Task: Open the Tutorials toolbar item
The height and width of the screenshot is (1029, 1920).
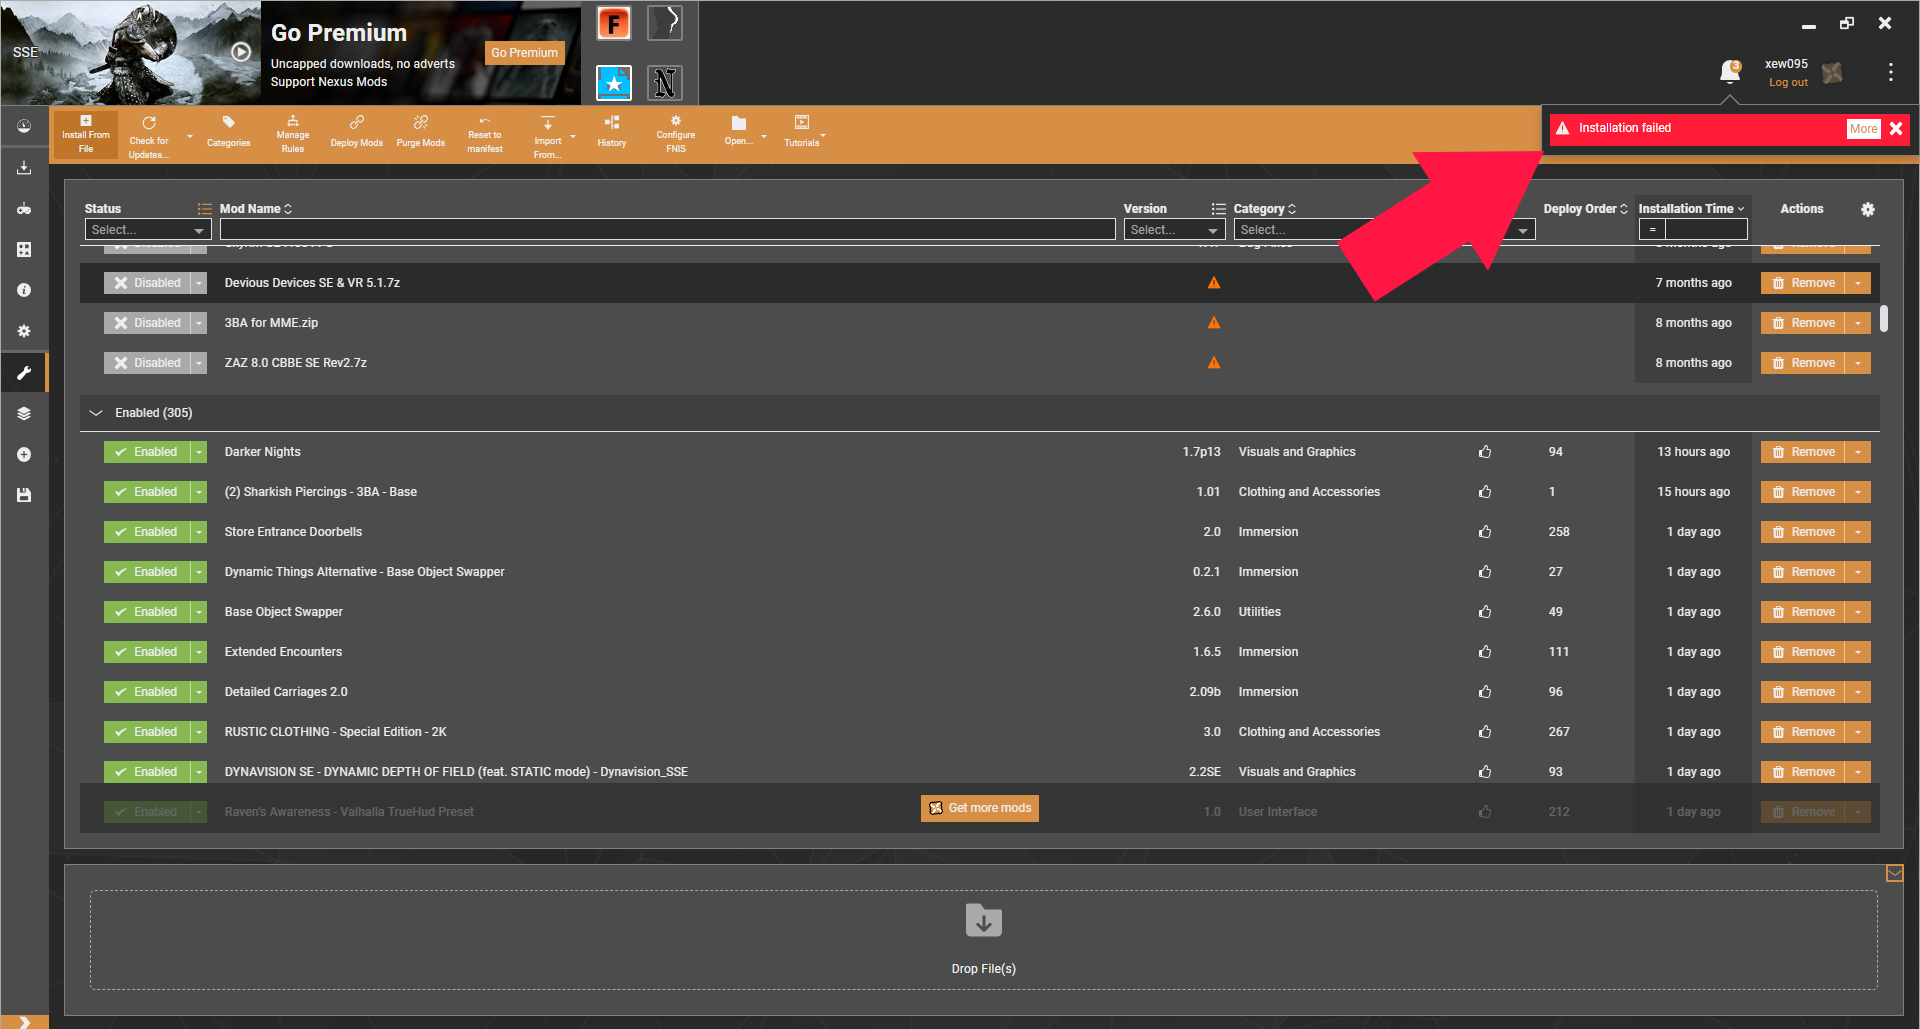Action: [802, 132]
